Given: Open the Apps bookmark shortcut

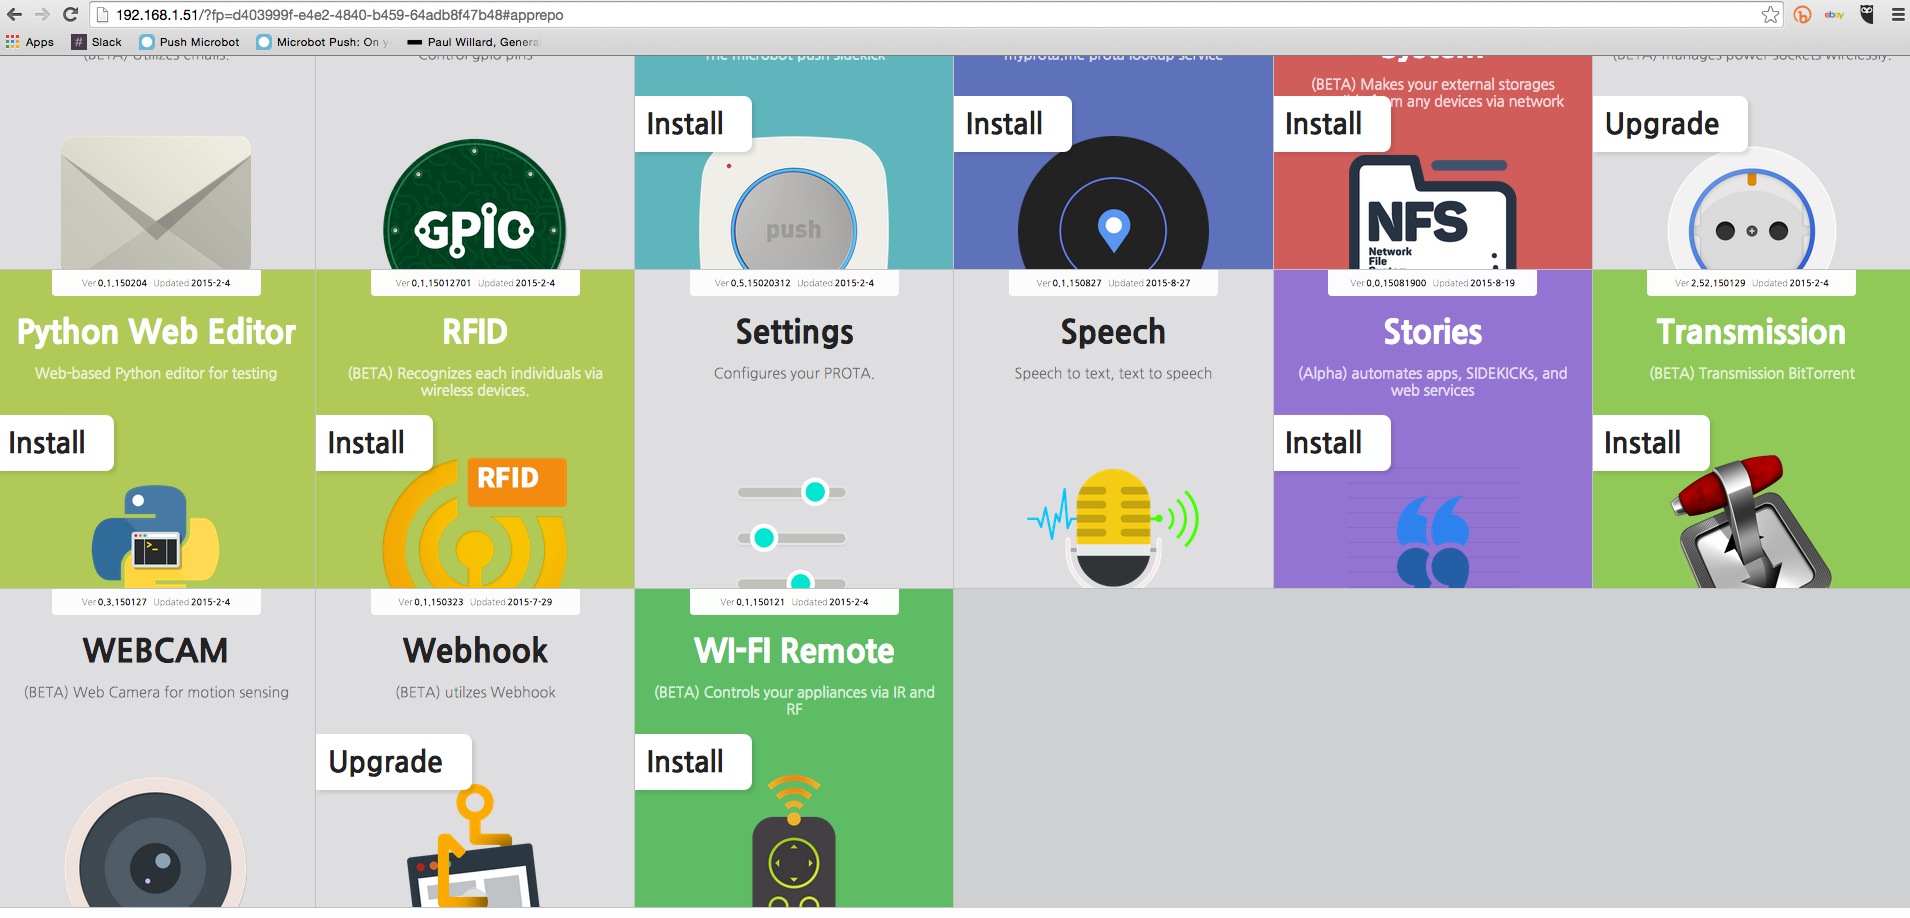Looking at the screenshot, I should (30, 41).
